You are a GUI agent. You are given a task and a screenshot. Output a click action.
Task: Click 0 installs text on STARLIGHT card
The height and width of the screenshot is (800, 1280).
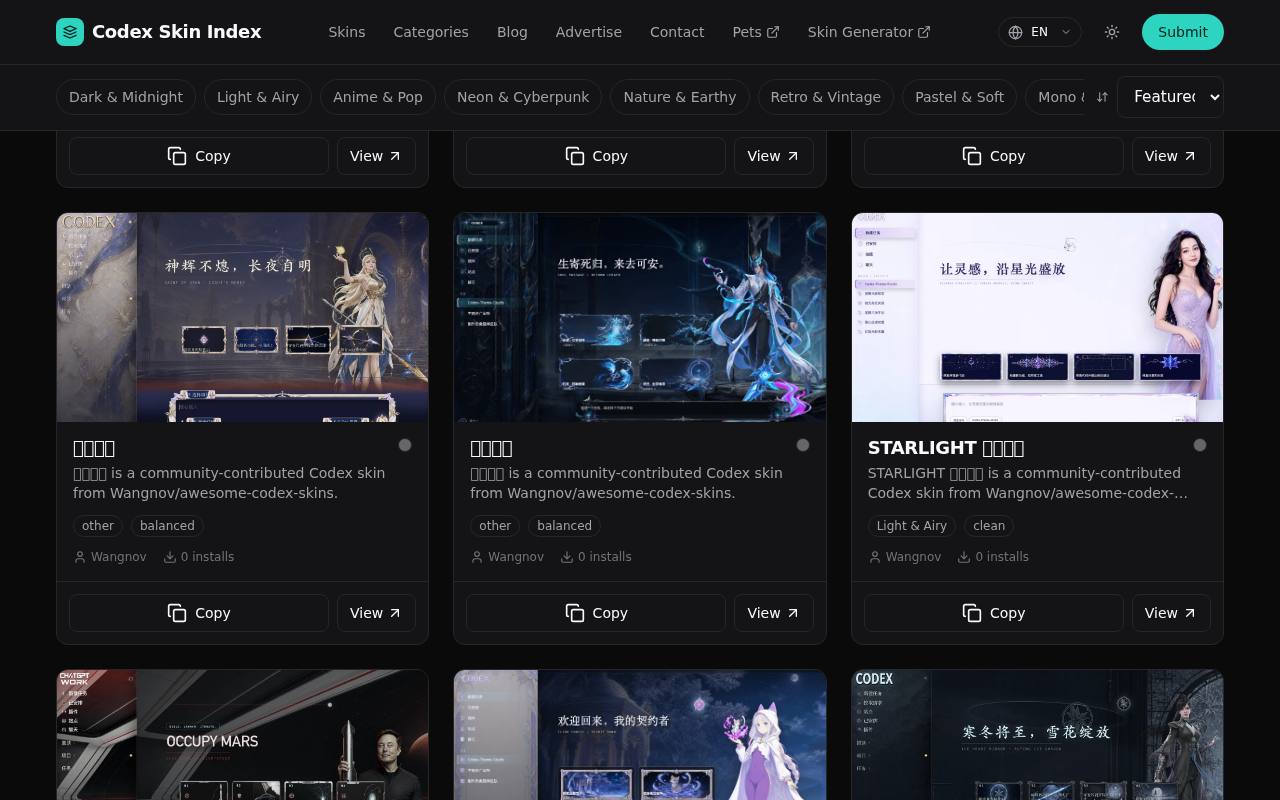pyautogui.click(x=1002, y=557)
